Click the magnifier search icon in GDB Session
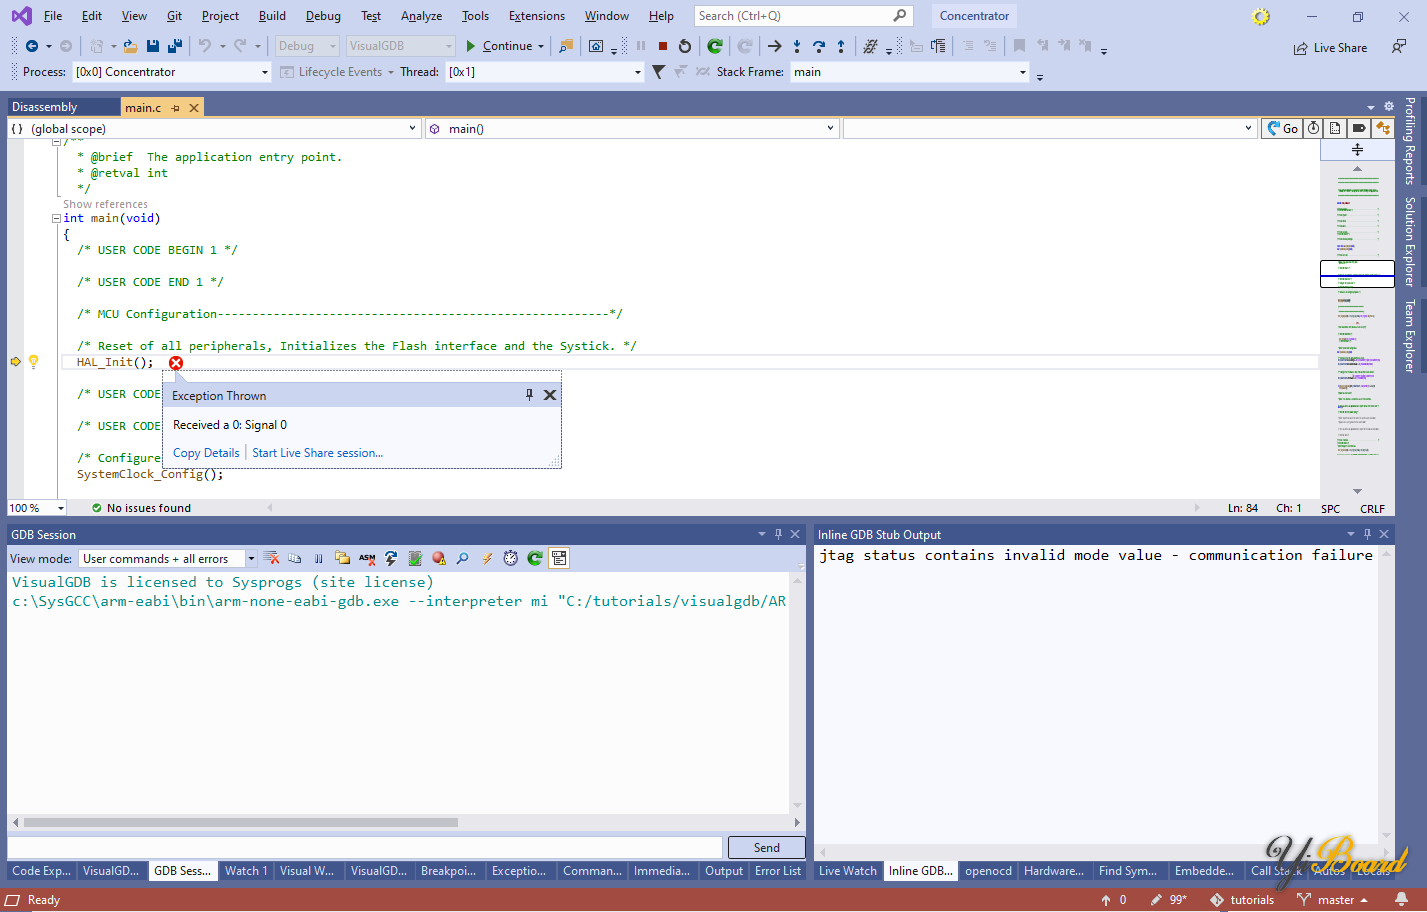The image size is (1427, 912). 462,558
